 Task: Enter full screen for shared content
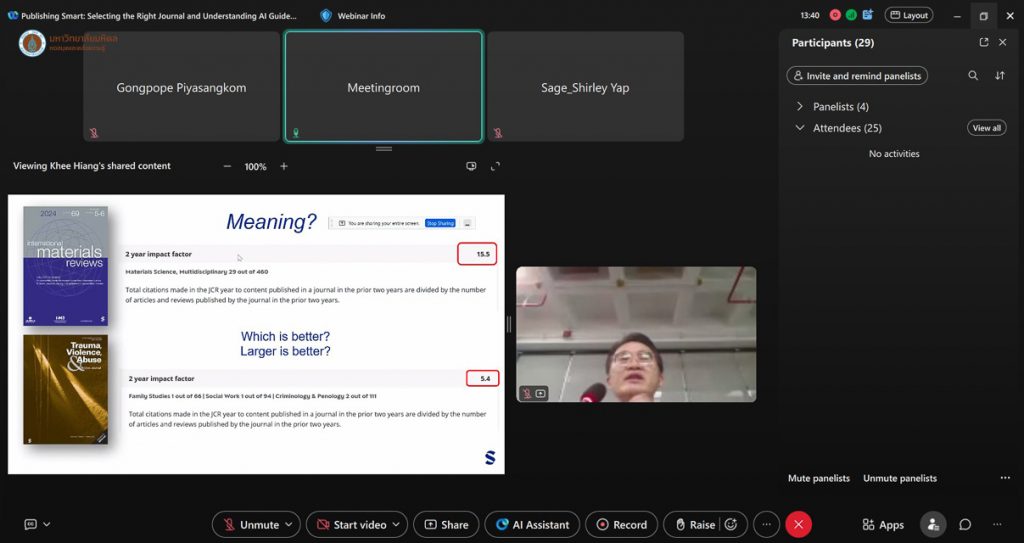pyautogui.click(x=495, y=166)
